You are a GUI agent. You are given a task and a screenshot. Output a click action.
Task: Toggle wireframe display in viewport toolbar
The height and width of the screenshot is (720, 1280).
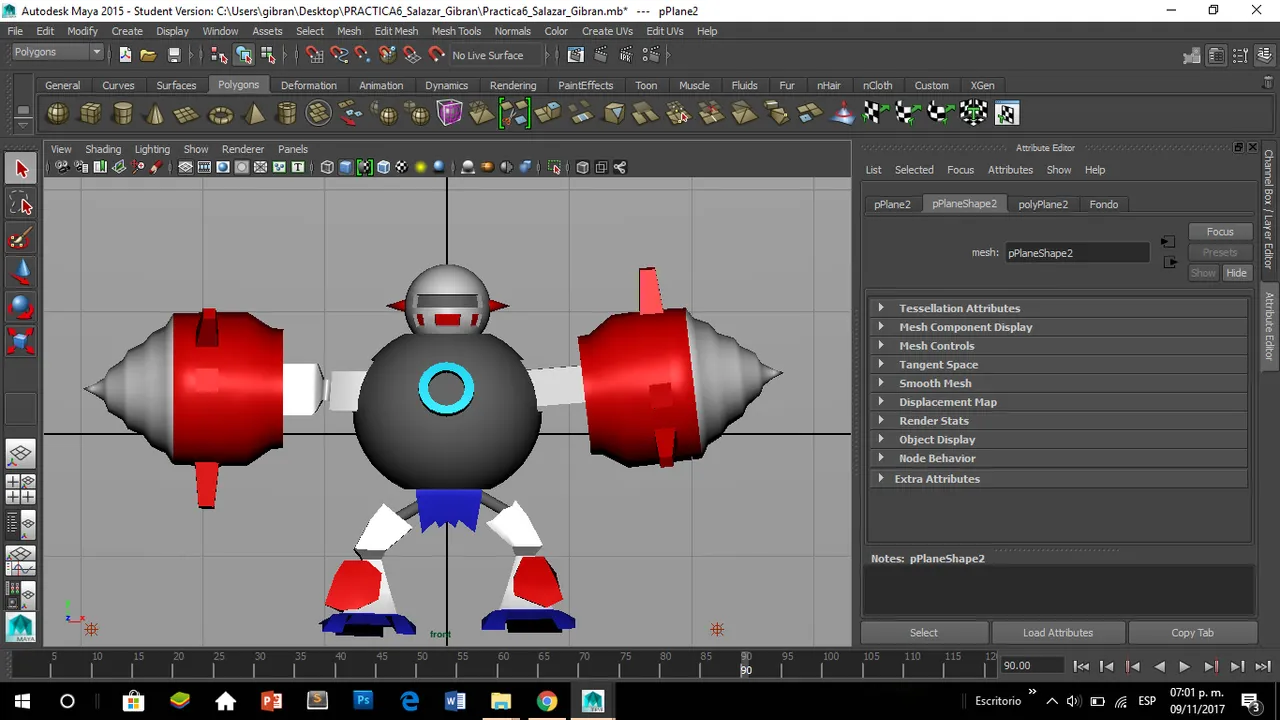[x=327, y=168]
